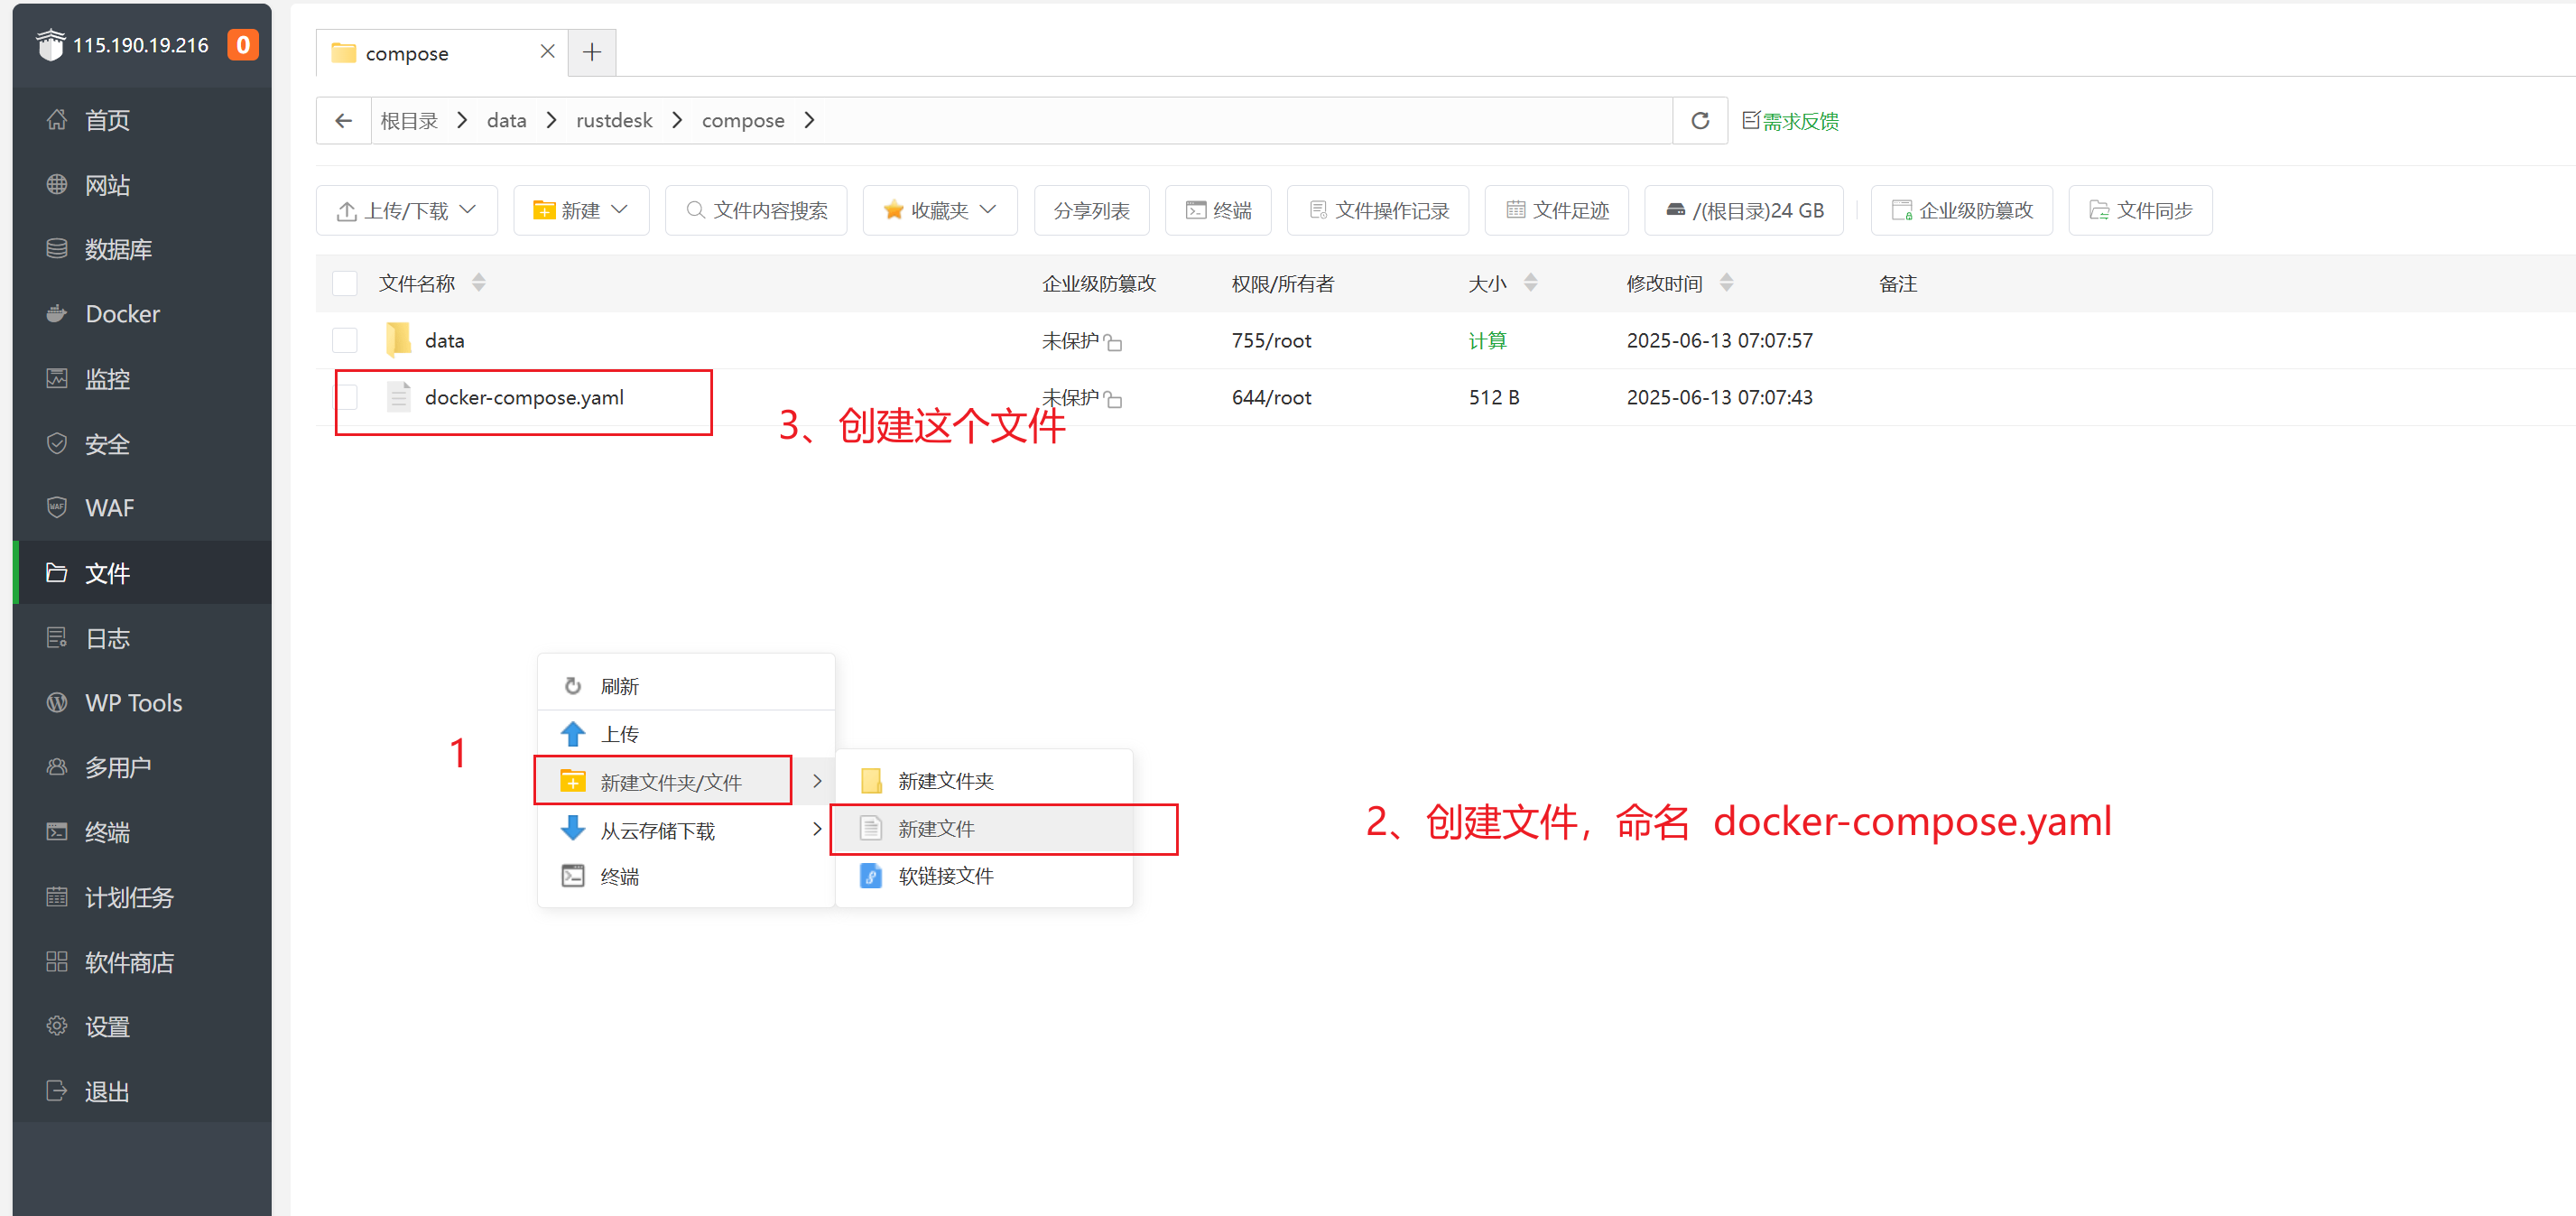Click orange notification badge near server IP
This screenshot has width=2576, height=1216.
[x=242, y=45]
